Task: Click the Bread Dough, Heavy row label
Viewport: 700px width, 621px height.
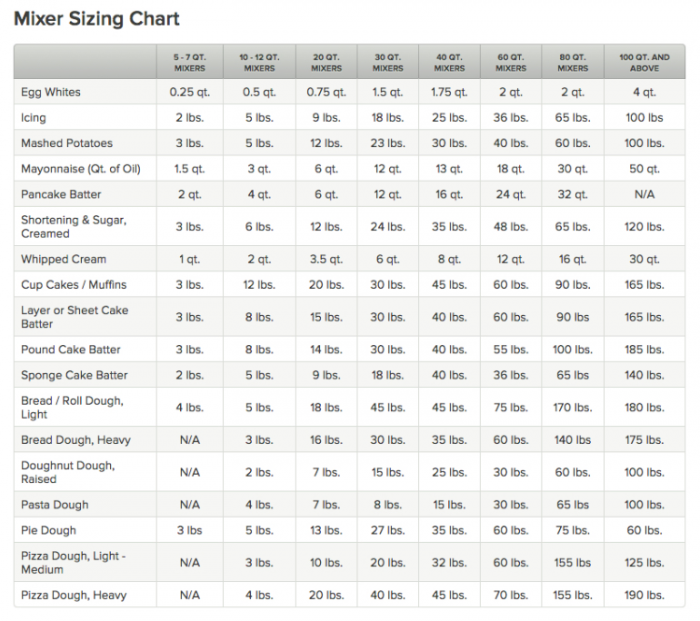Action: [x=76, y=440]
